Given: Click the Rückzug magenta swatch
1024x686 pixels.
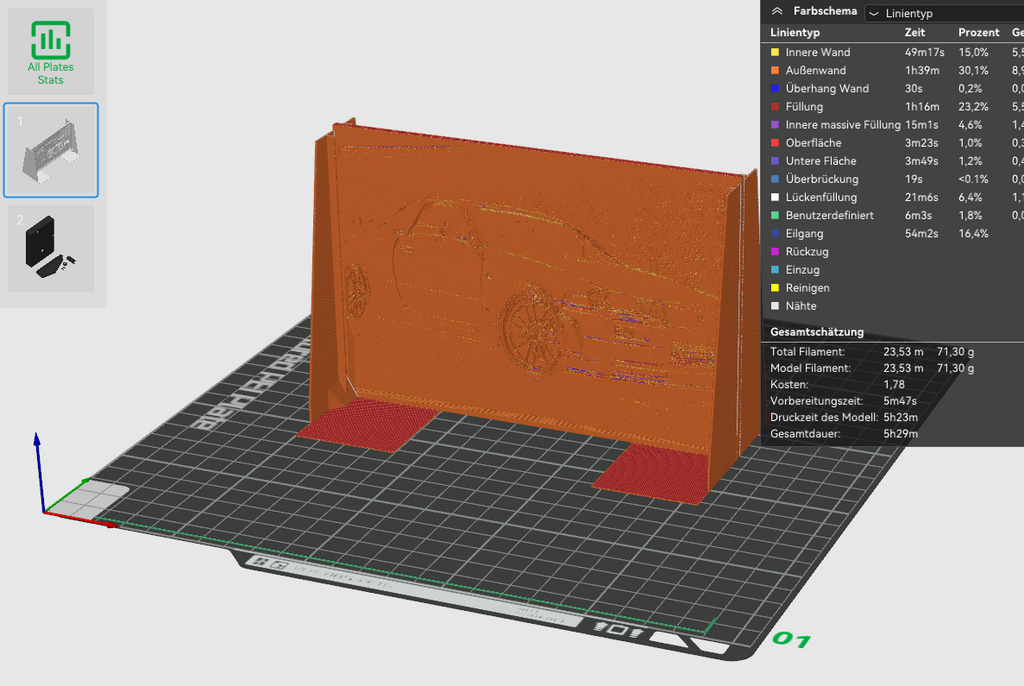Looking at the screenshot, I should pyautogui.click(x=775, y=252).
